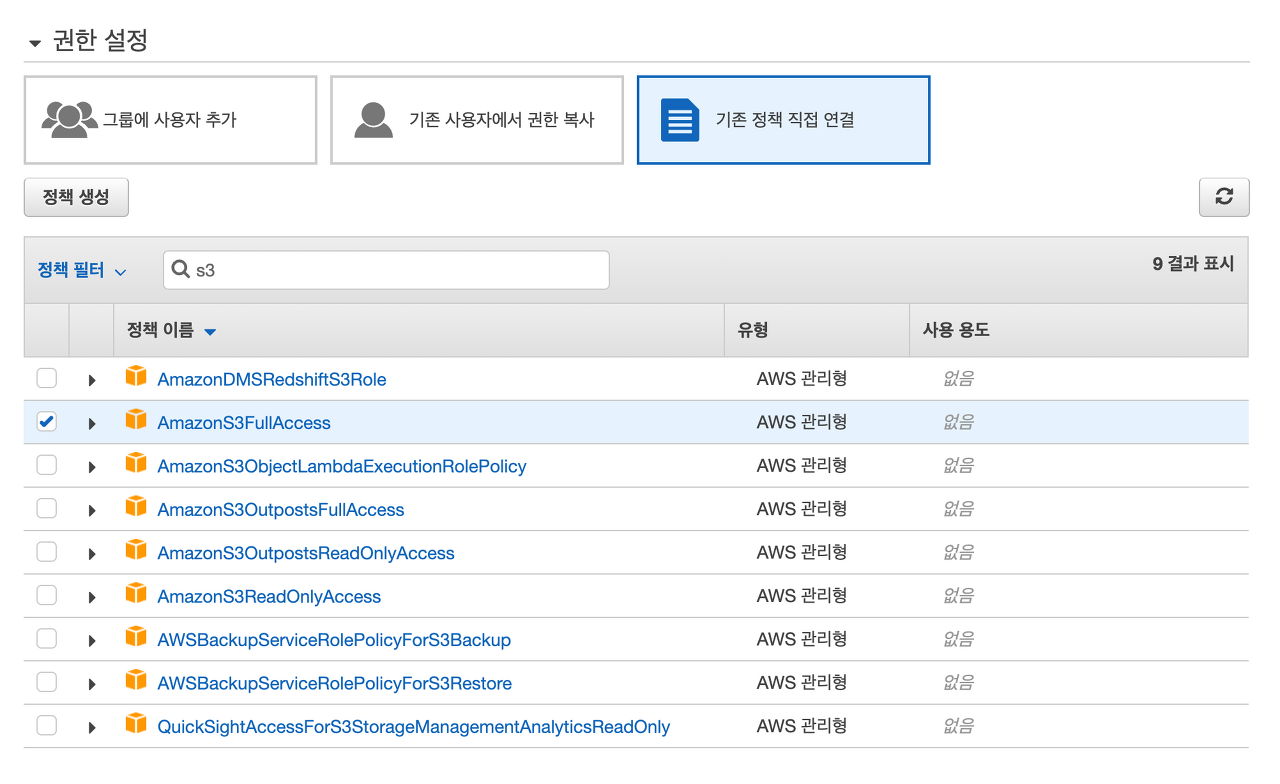Click policy icon beside AmazonS3OutpostsReadOnlyAccess
Screen dimensions: 1280x784
click(136, 550)
